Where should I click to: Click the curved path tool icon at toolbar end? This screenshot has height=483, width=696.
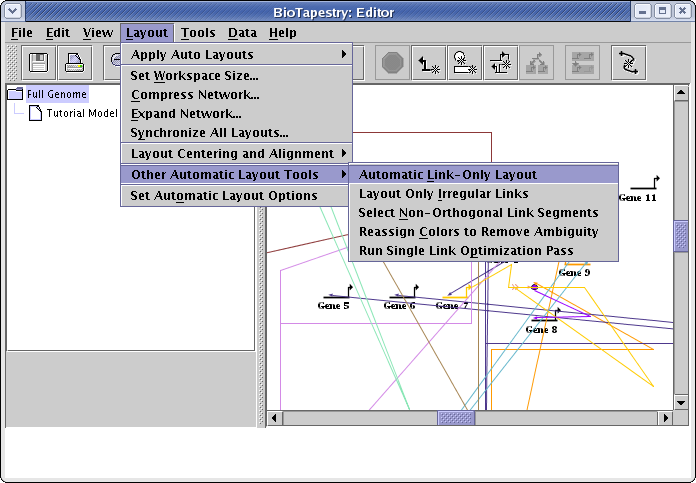click(x=629, y=63)
